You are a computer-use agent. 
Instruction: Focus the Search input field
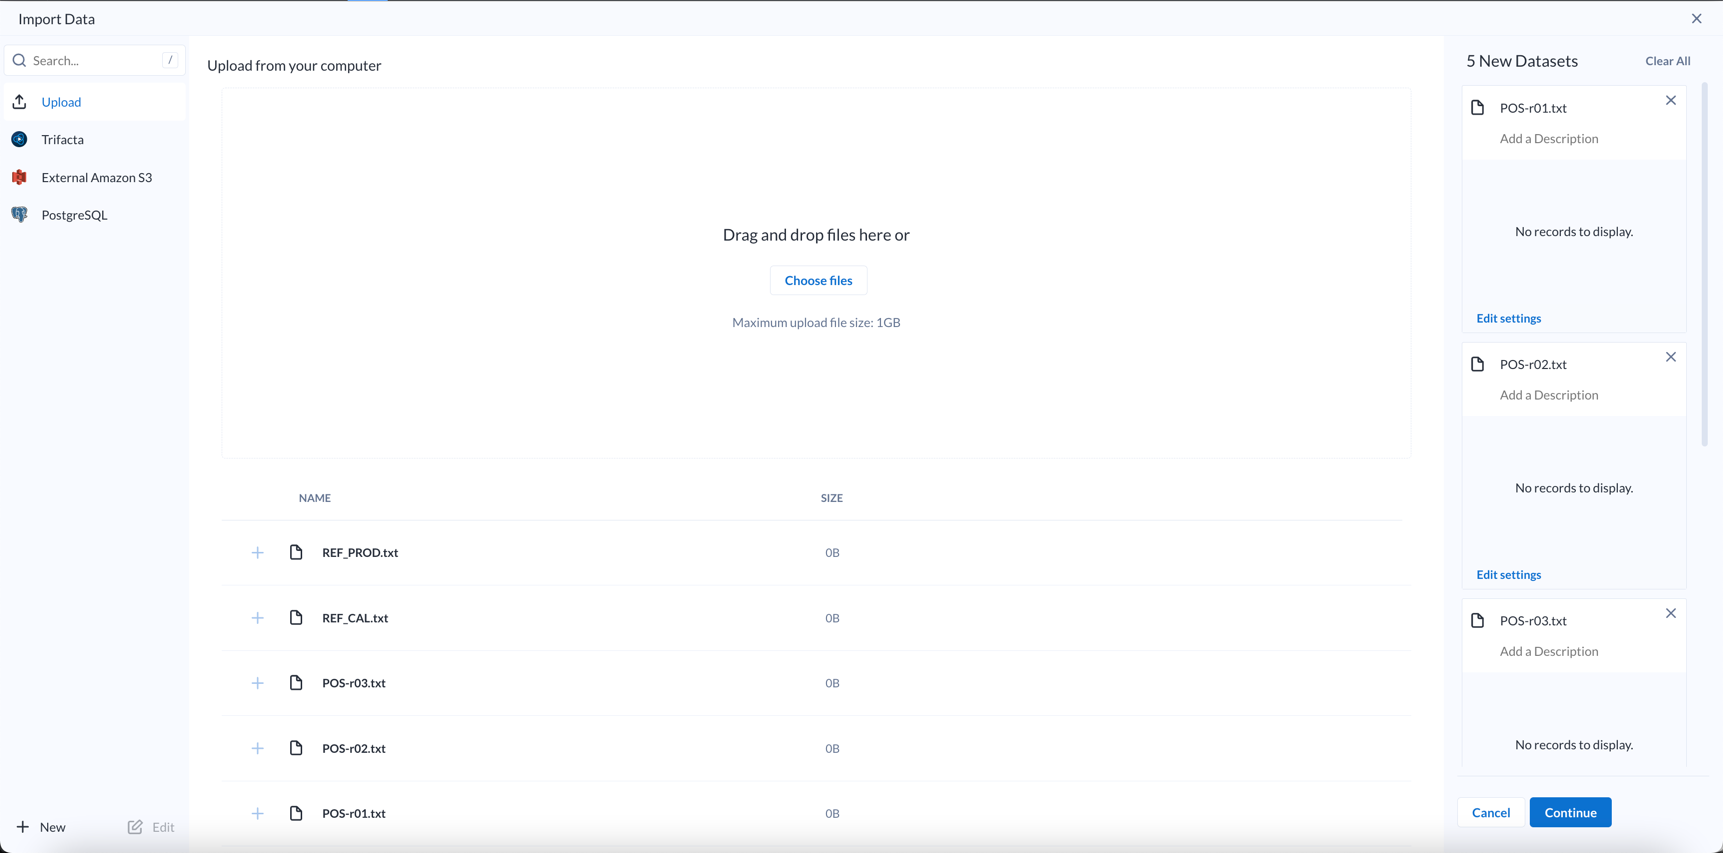pos(94,61)
